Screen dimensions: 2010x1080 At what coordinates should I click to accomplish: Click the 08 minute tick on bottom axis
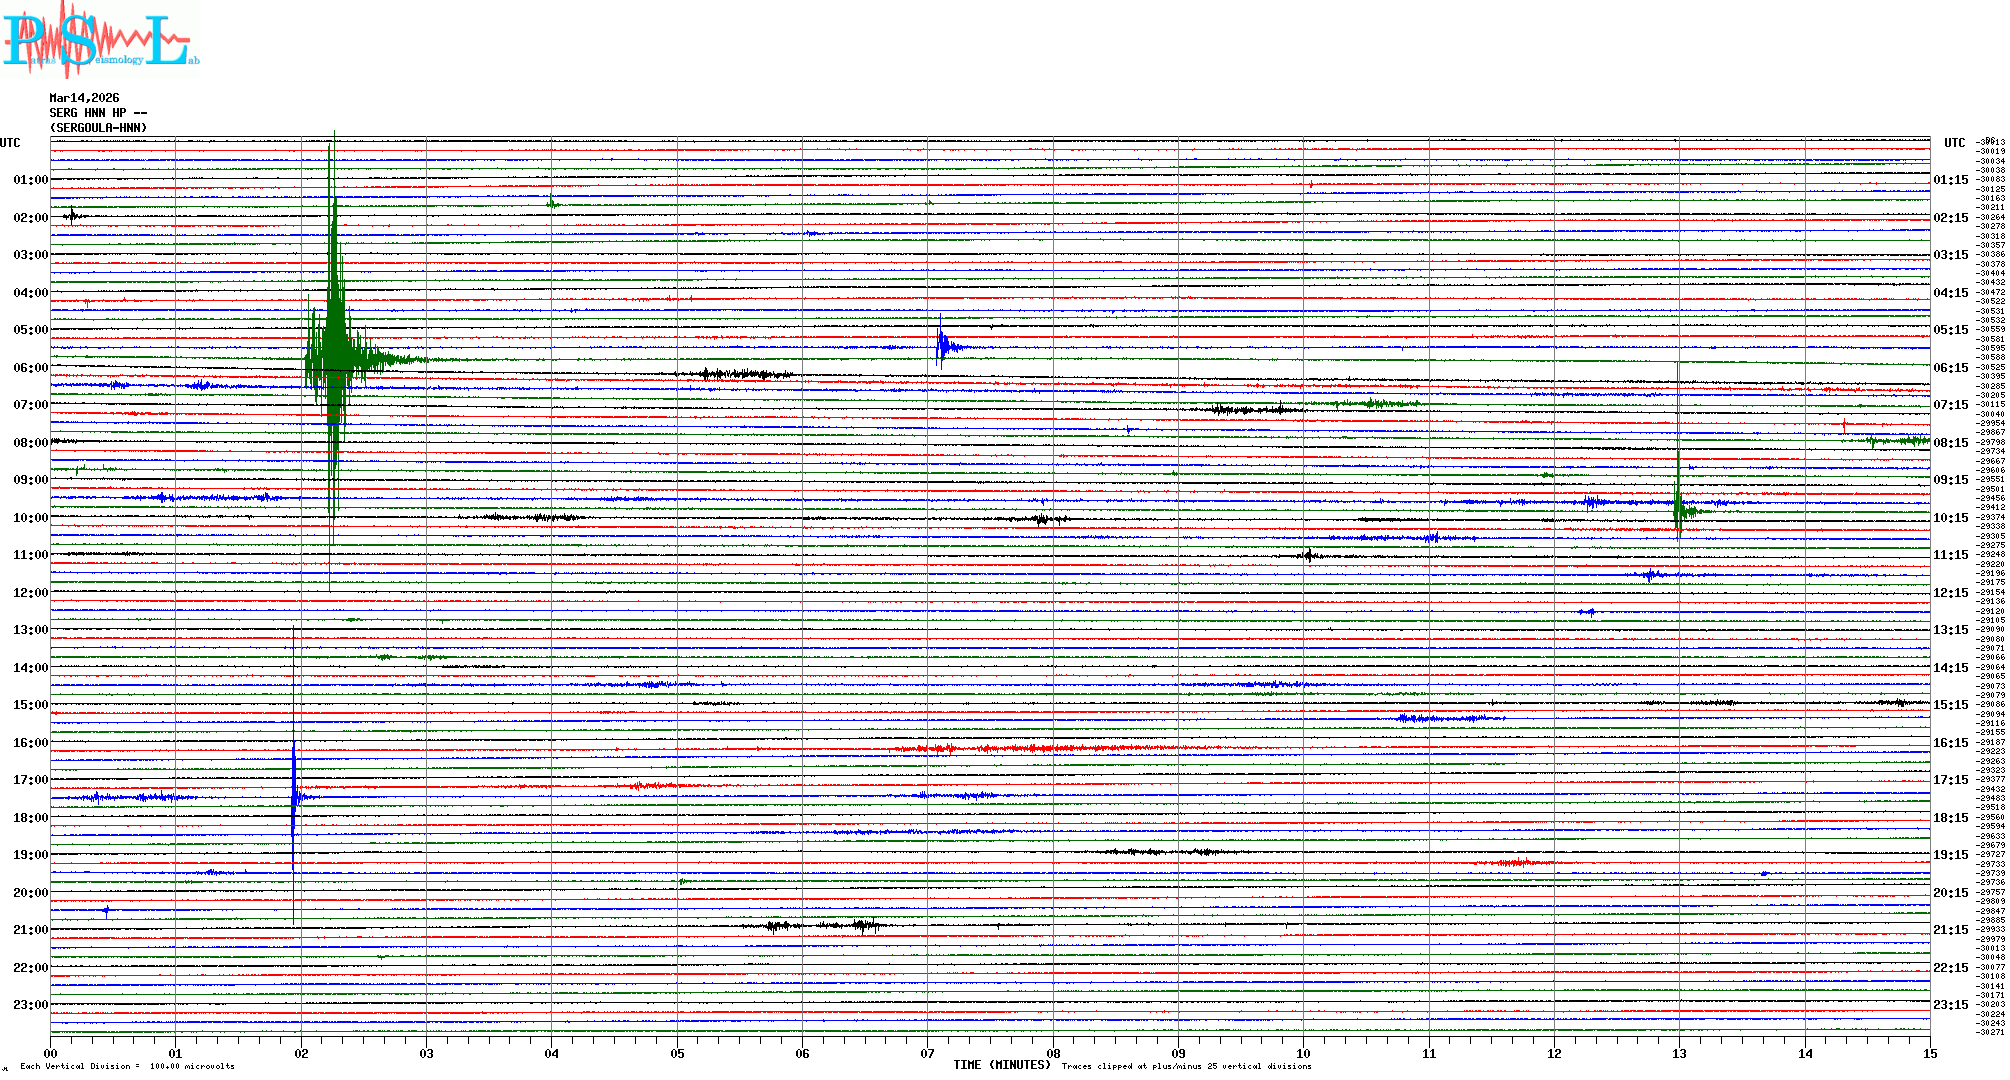click(1053, 1053)
